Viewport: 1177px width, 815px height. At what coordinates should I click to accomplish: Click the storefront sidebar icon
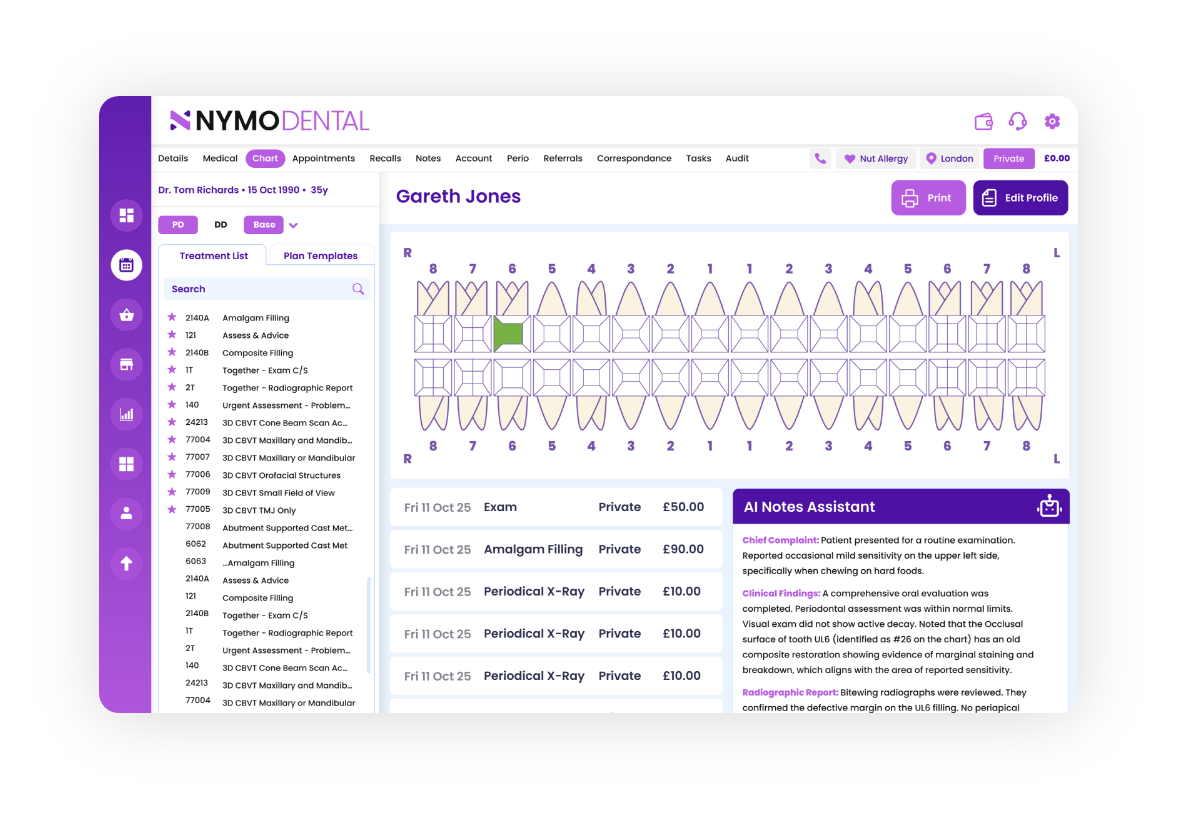coord(126,365)
